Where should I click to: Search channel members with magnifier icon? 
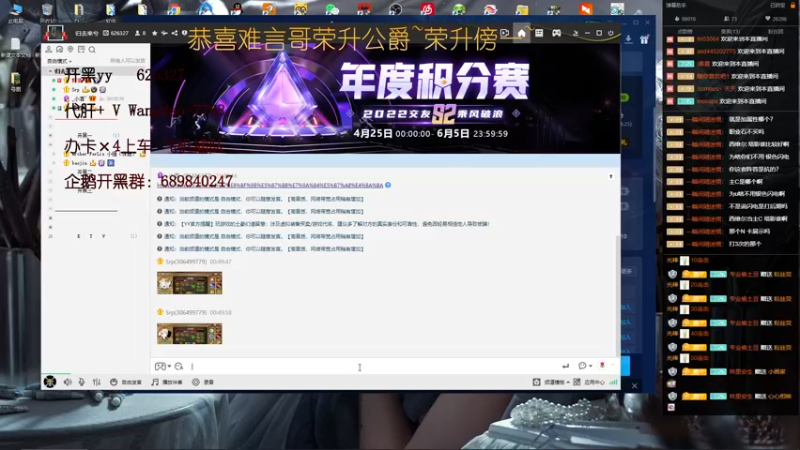[92, 49]
